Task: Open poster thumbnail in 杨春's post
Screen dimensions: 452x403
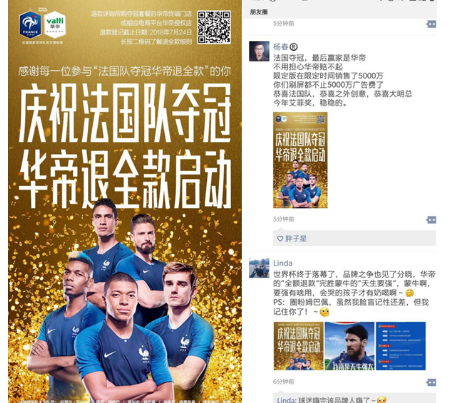Action: coord(300,160)
